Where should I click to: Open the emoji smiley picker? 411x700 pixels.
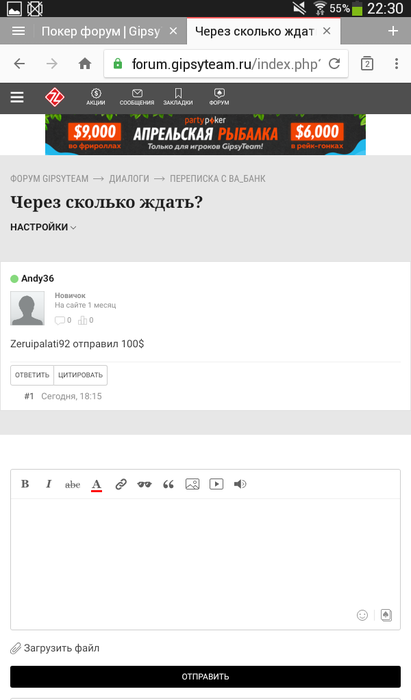point(362,615)
